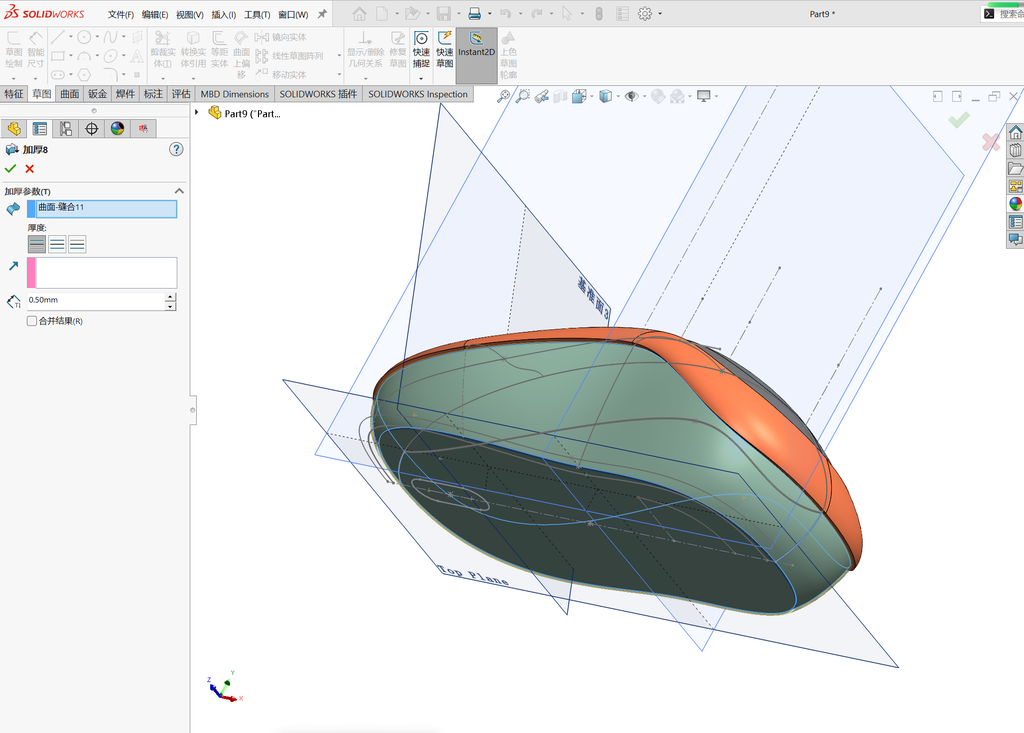
Task: Open the DimXpertManager crosshair tab
Action: click(91, 129)
